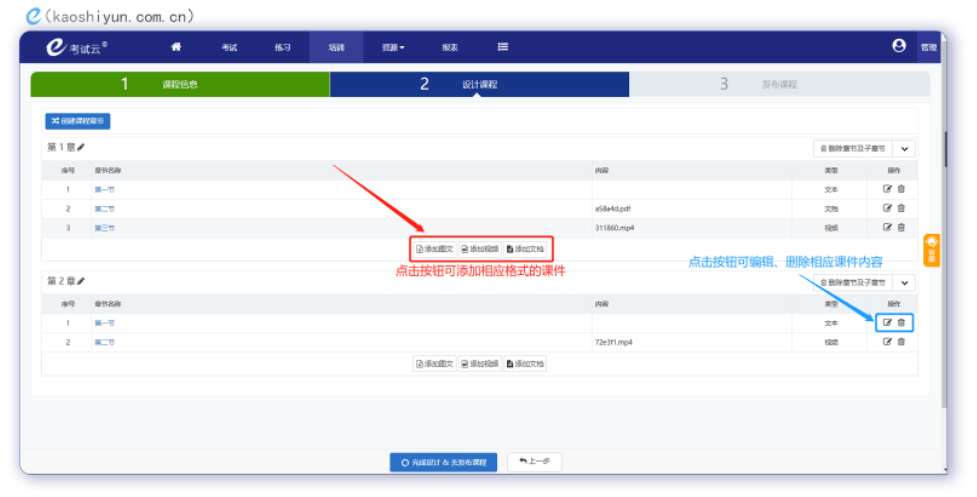
Task: Open the 第三节 link in chapter 1
Action: click(104, 228)
